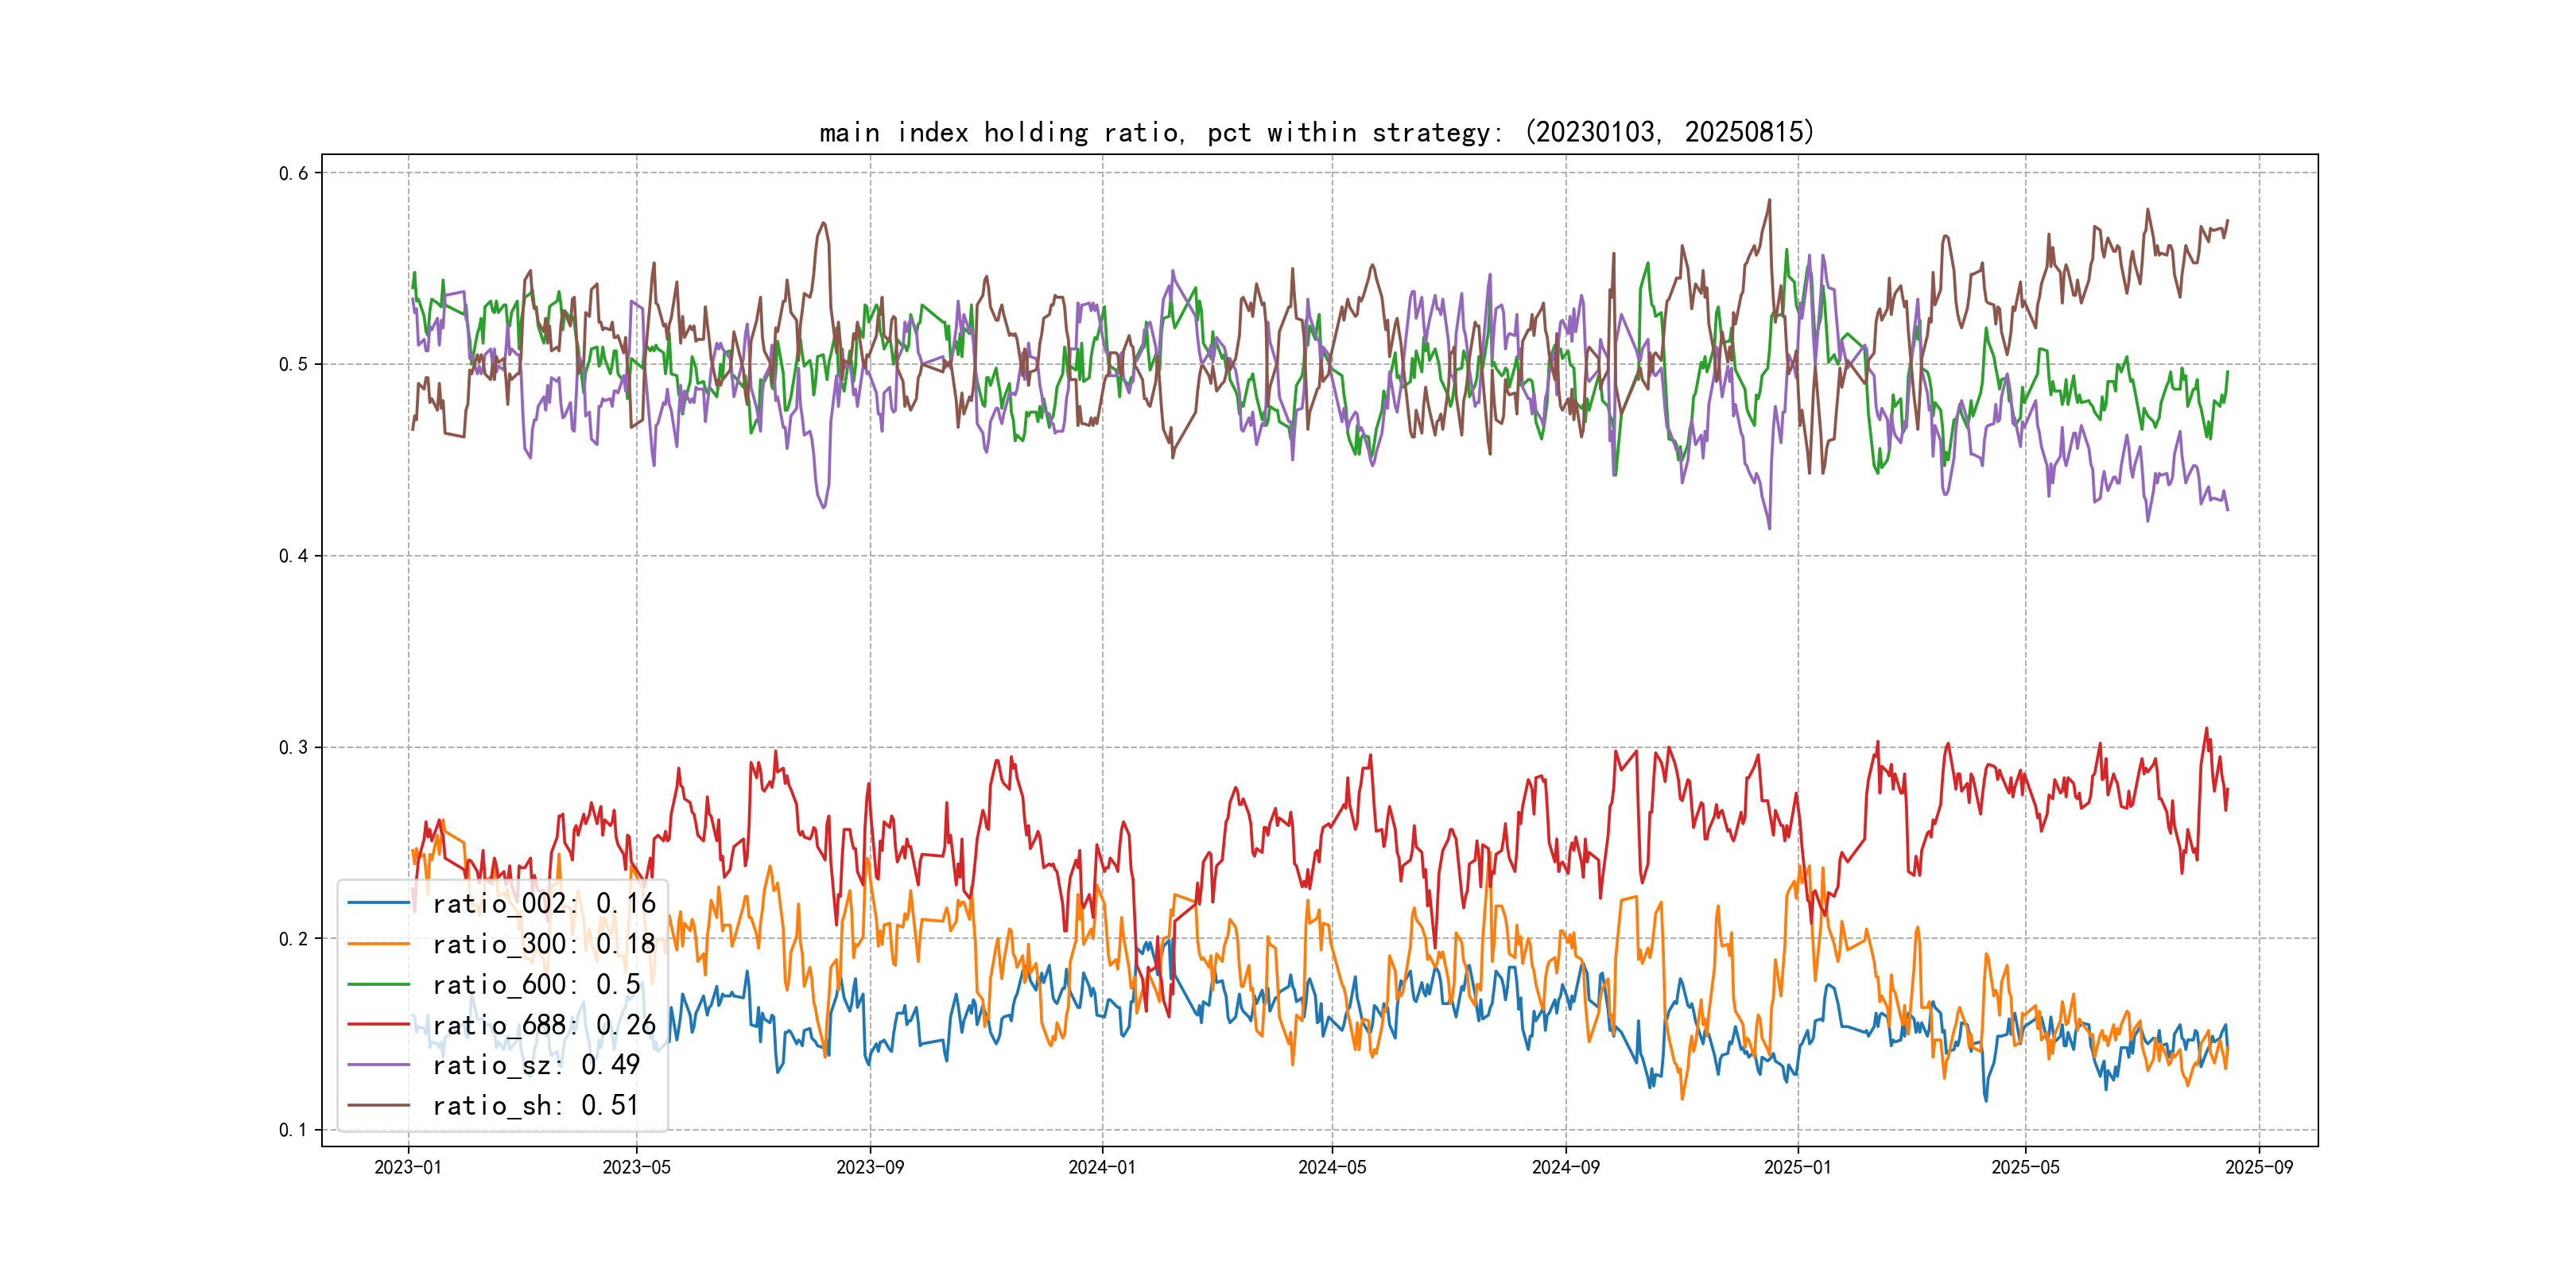This screenshot has height=1288, width=2576.
Task: Click the blue line swatch in legend
Action: click(x=379, y=903)
